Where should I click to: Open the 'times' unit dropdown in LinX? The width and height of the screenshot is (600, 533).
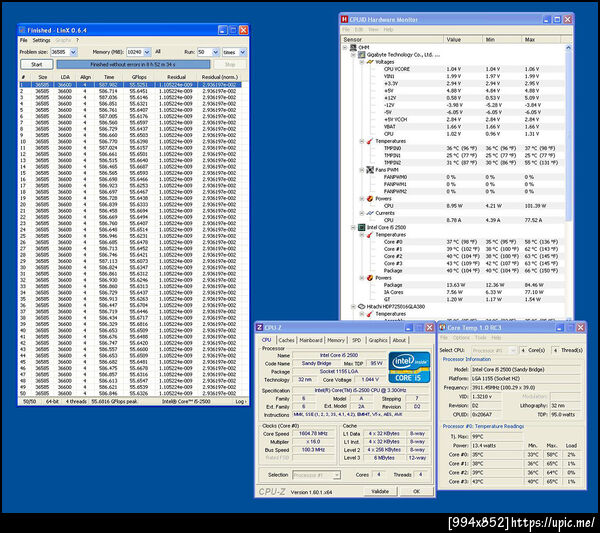click(x=243, y=52)
